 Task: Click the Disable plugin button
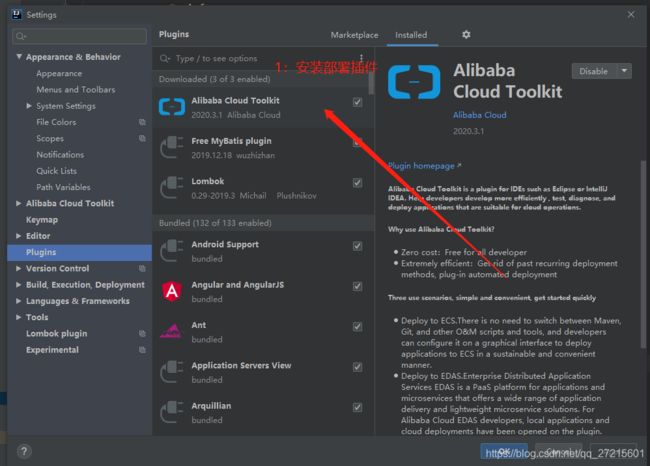point(594,71)
